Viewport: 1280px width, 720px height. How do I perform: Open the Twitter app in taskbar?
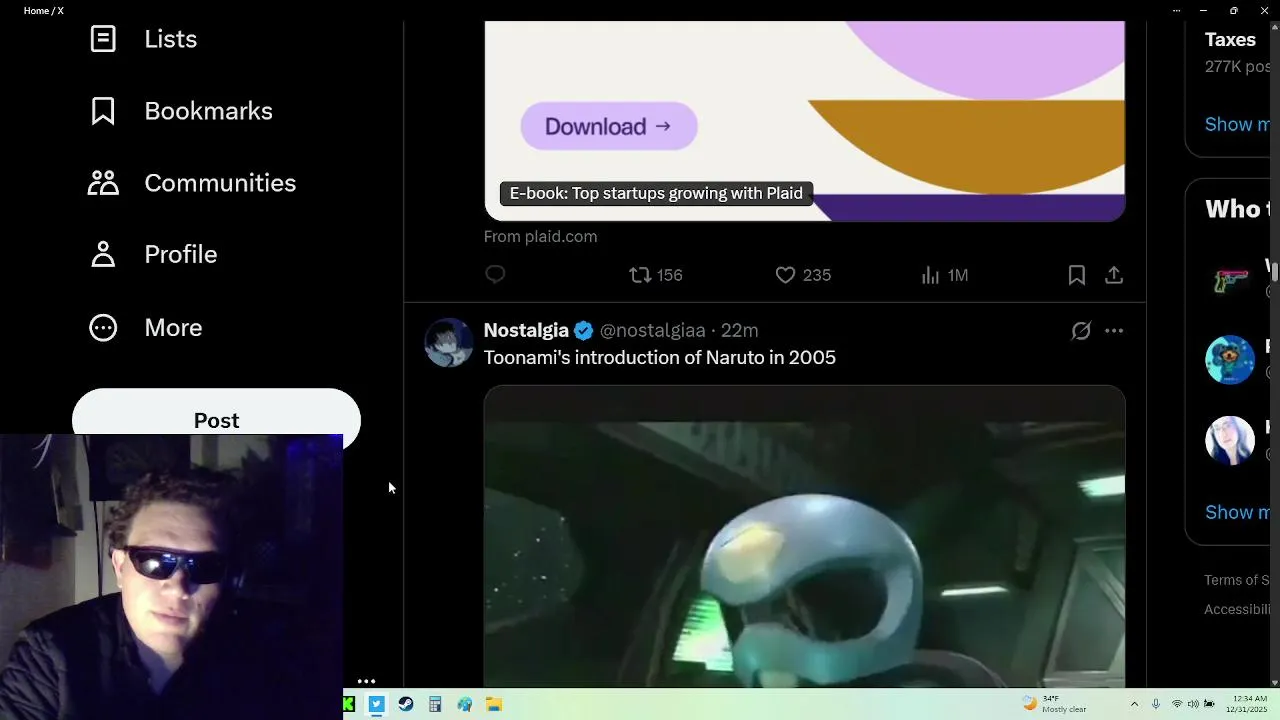[x=376, y=705]
